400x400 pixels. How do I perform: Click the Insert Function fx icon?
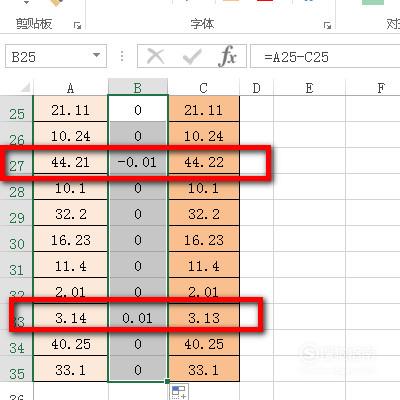click(x=228, y=56)
